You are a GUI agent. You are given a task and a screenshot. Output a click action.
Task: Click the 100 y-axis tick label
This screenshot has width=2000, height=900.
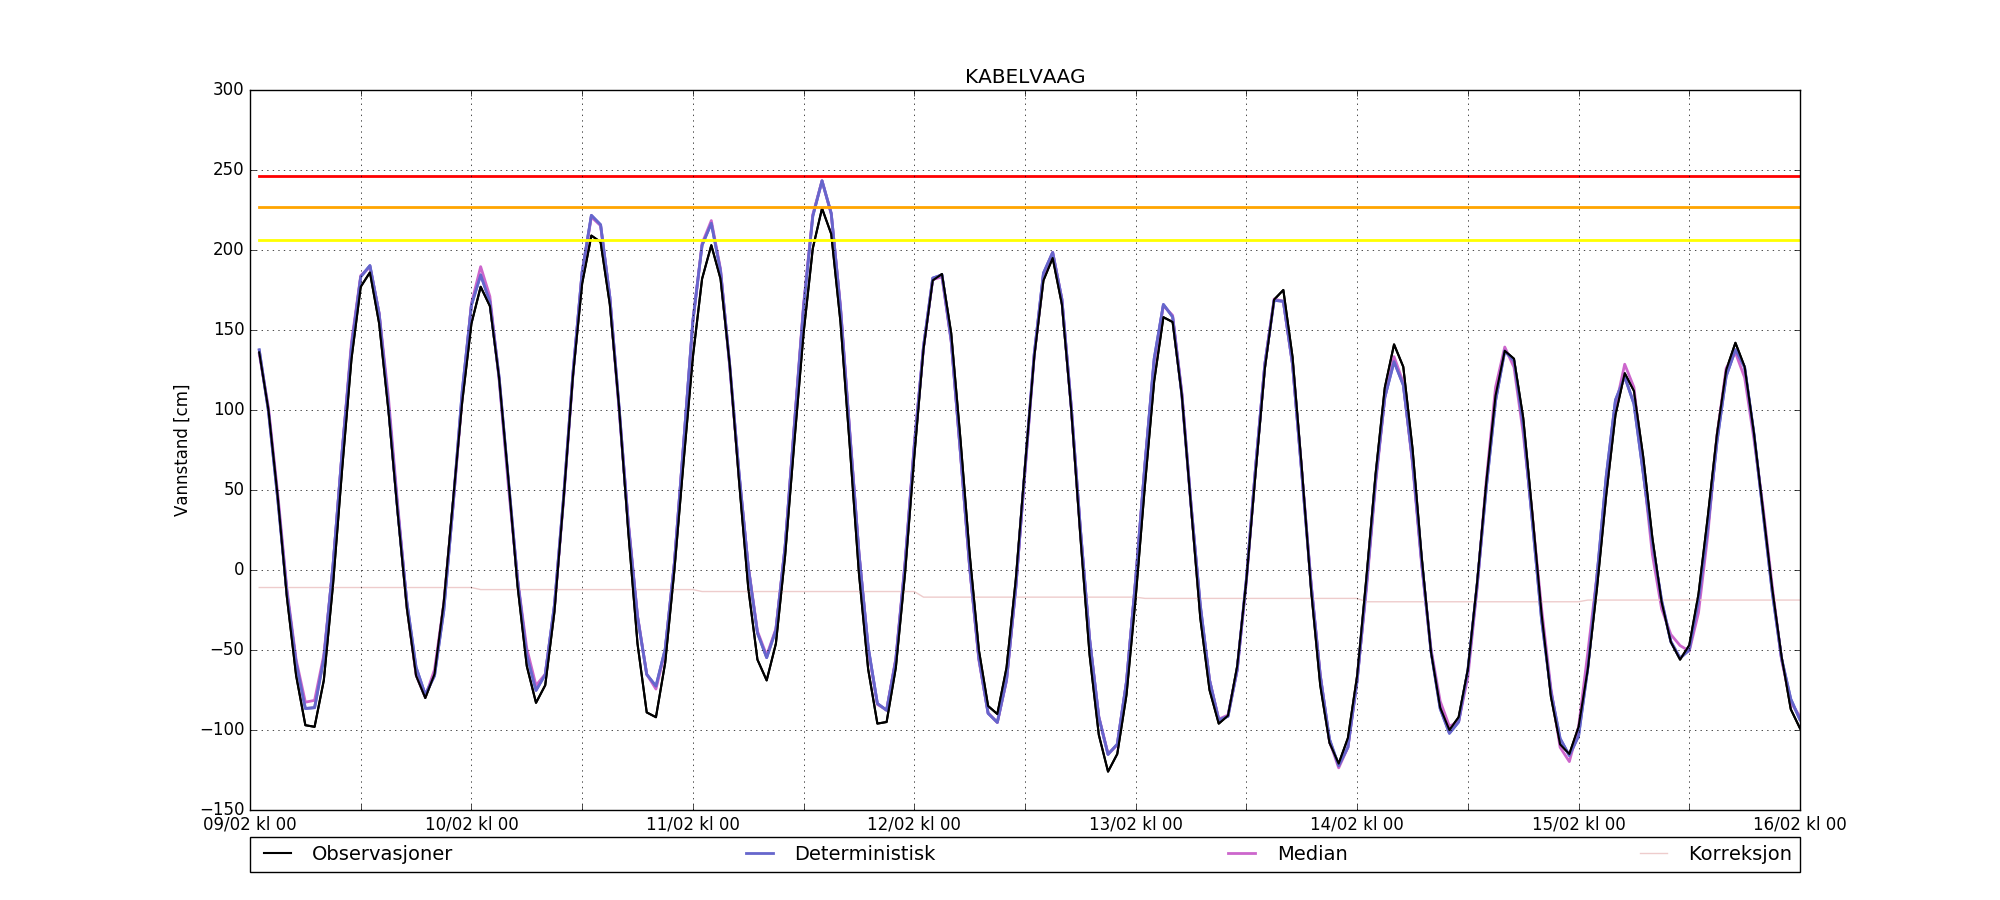click(228, 410)
